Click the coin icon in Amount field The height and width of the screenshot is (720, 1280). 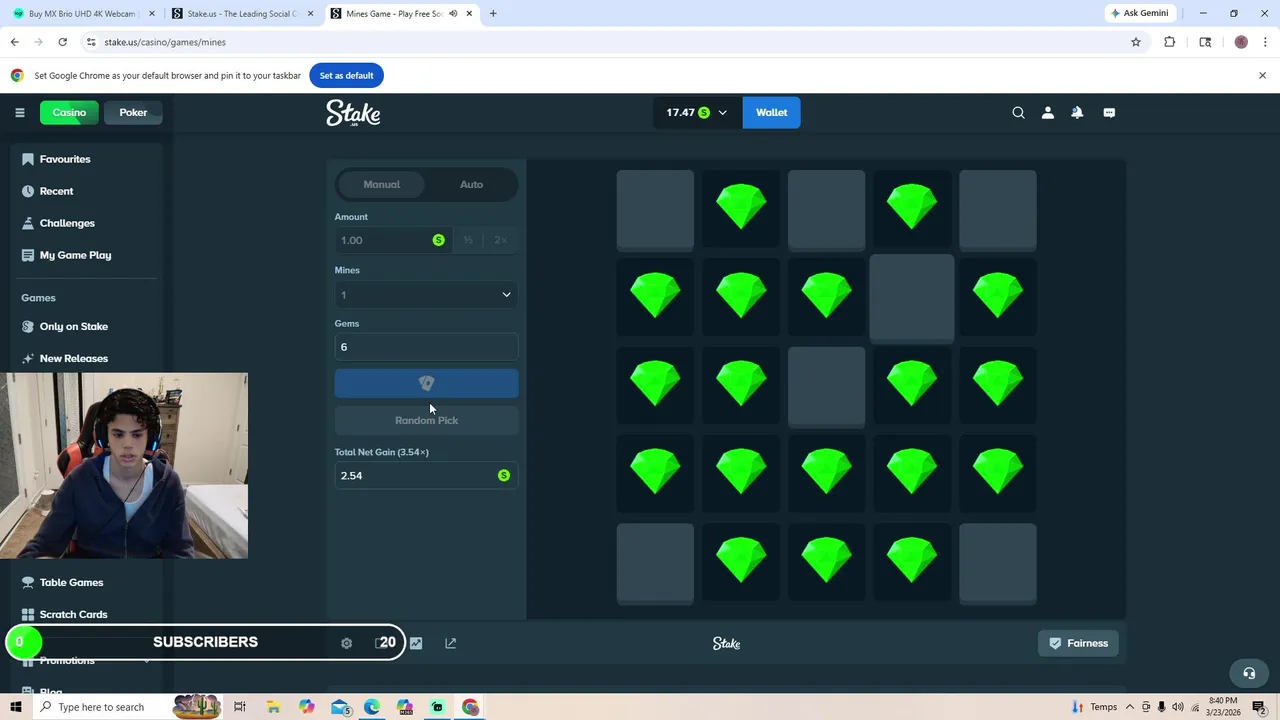coord(438,240)
